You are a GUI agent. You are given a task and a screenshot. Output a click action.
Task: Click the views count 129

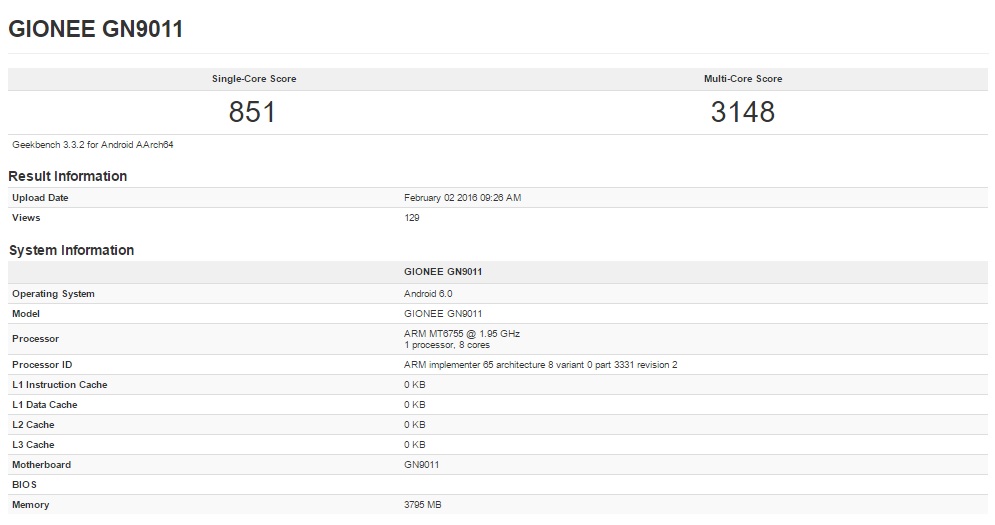coord(412,218)
